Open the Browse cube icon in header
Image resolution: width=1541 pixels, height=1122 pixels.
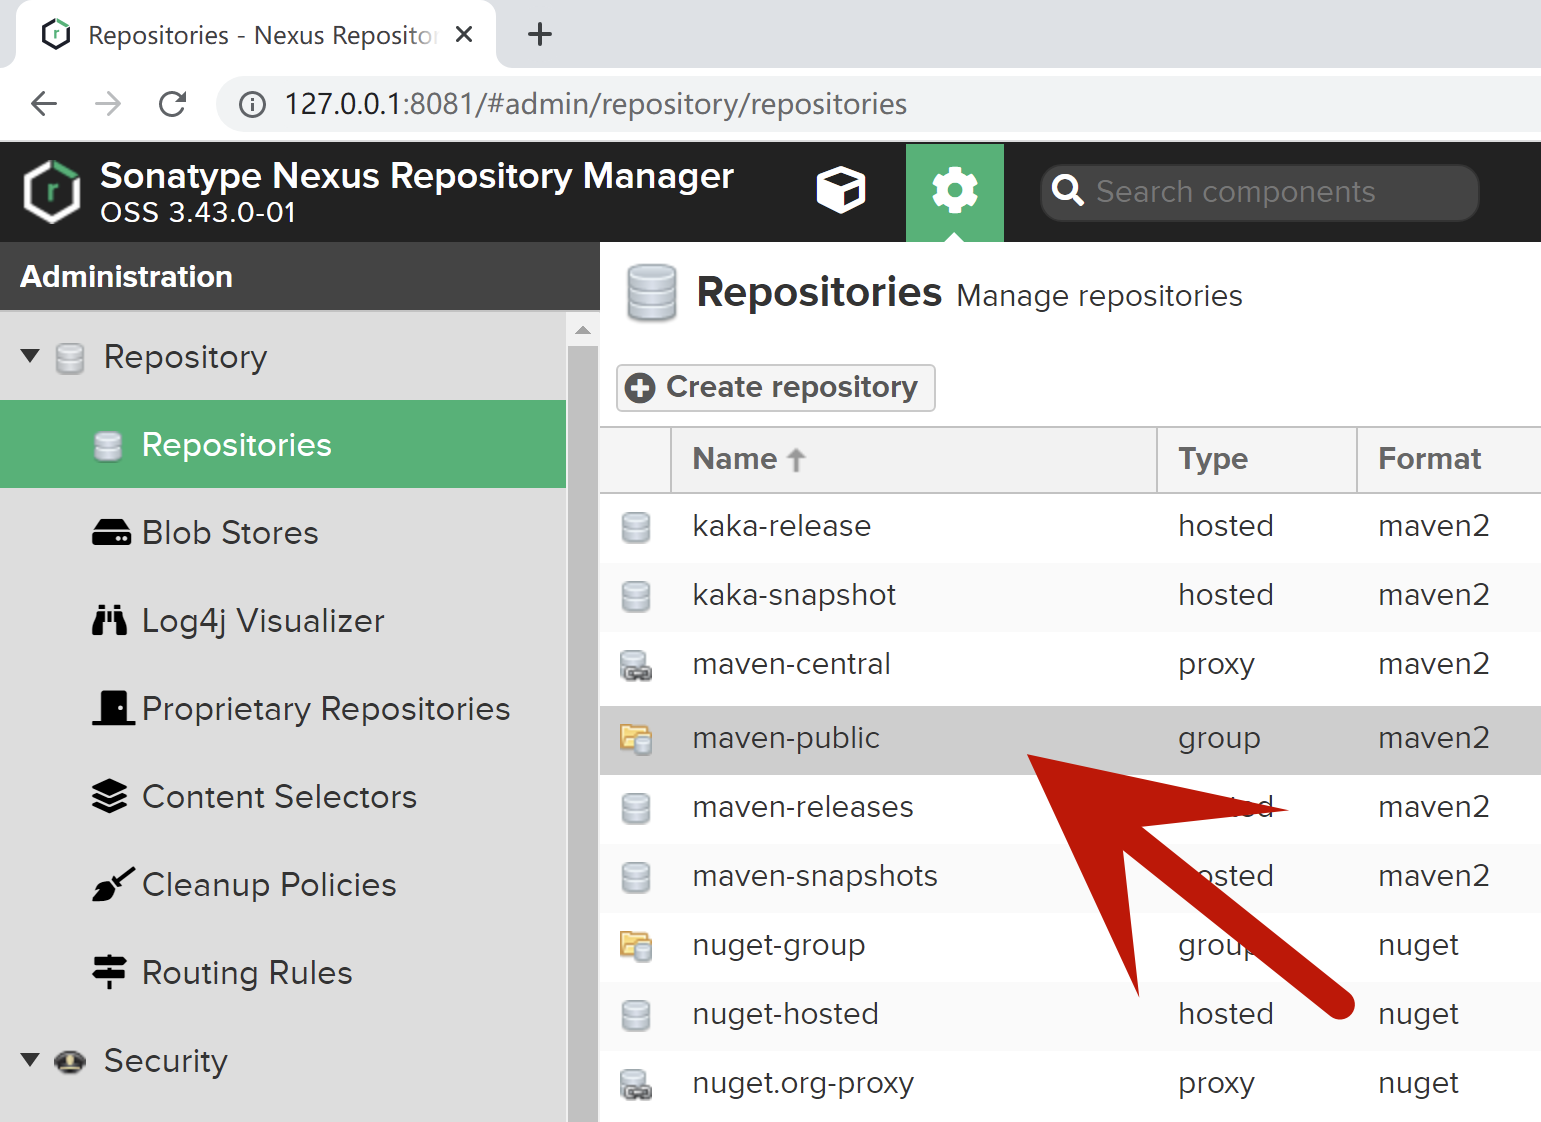pos(840,190)
